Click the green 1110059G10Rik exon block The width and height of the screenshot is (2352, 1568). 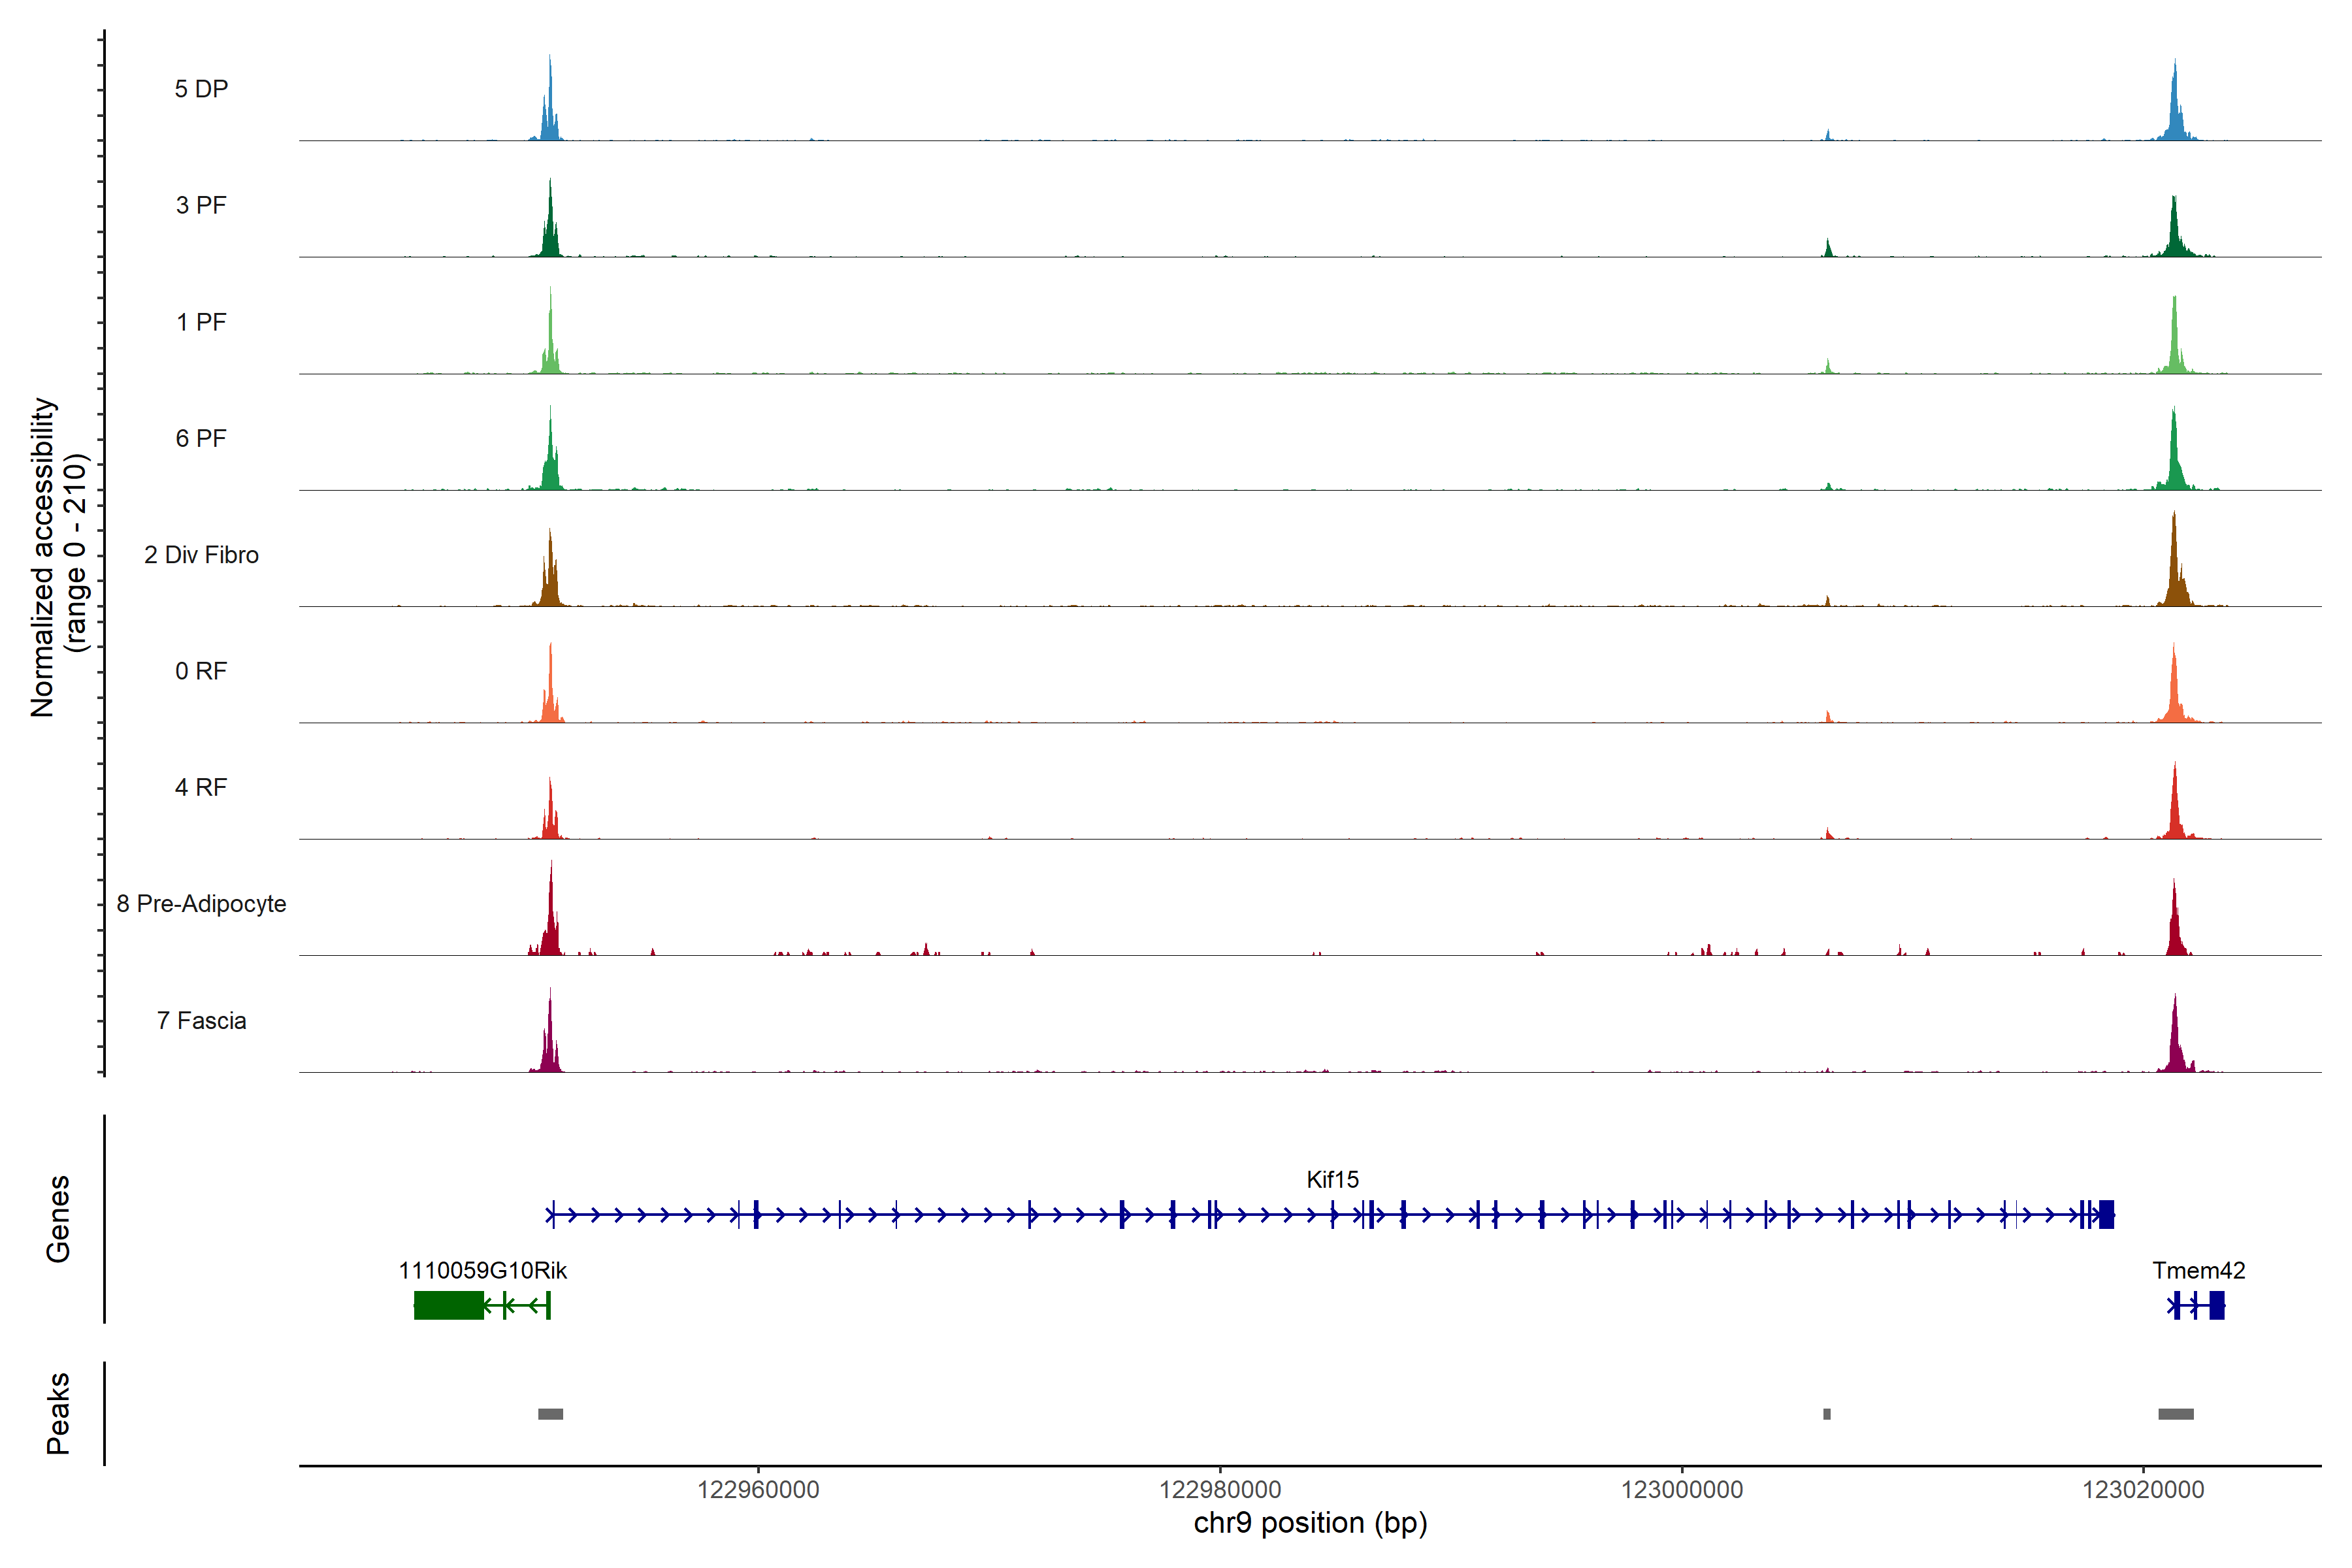[448, 1305]
